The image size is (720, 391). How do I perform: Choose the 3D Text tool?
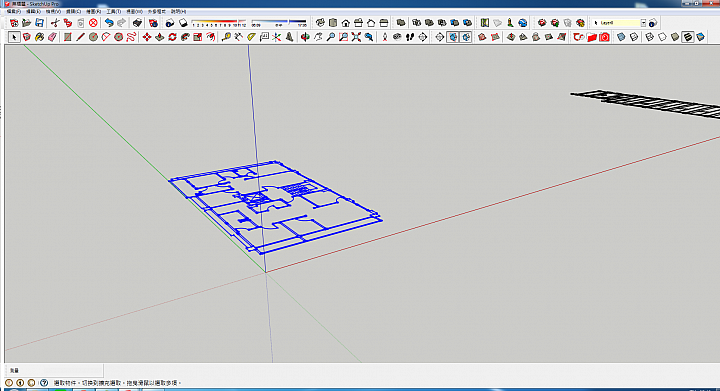(x=289, y=37)
